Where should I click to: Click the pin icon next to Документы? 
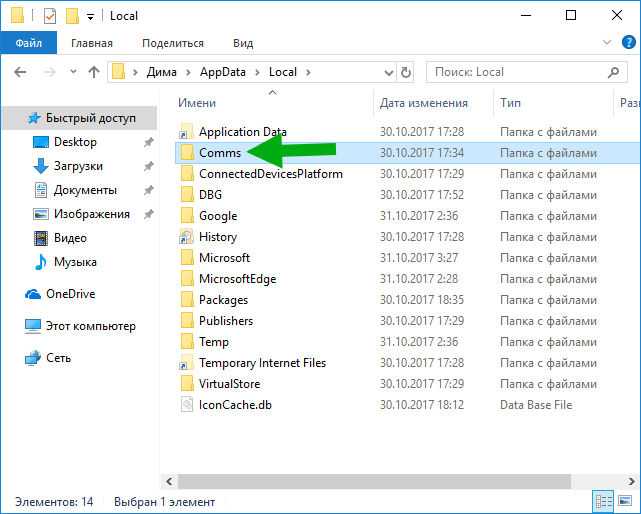148,191
